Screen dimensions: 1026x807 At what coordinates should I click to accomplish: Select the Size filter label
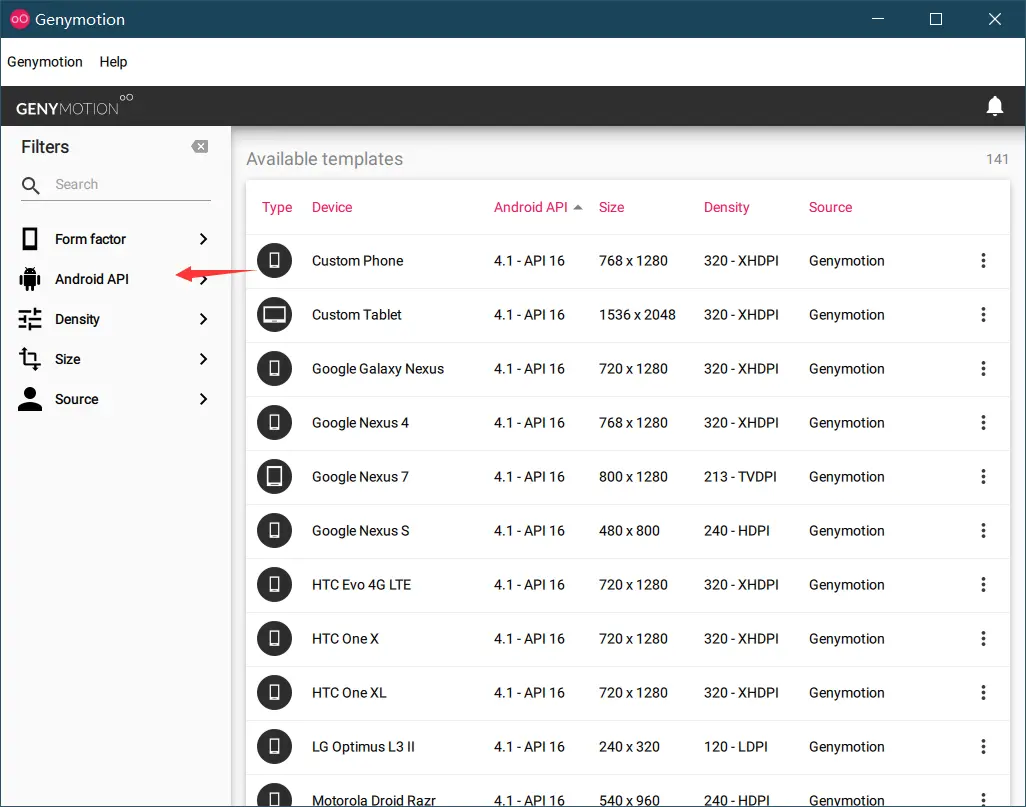pyautogui.click(x=67, y=359)
